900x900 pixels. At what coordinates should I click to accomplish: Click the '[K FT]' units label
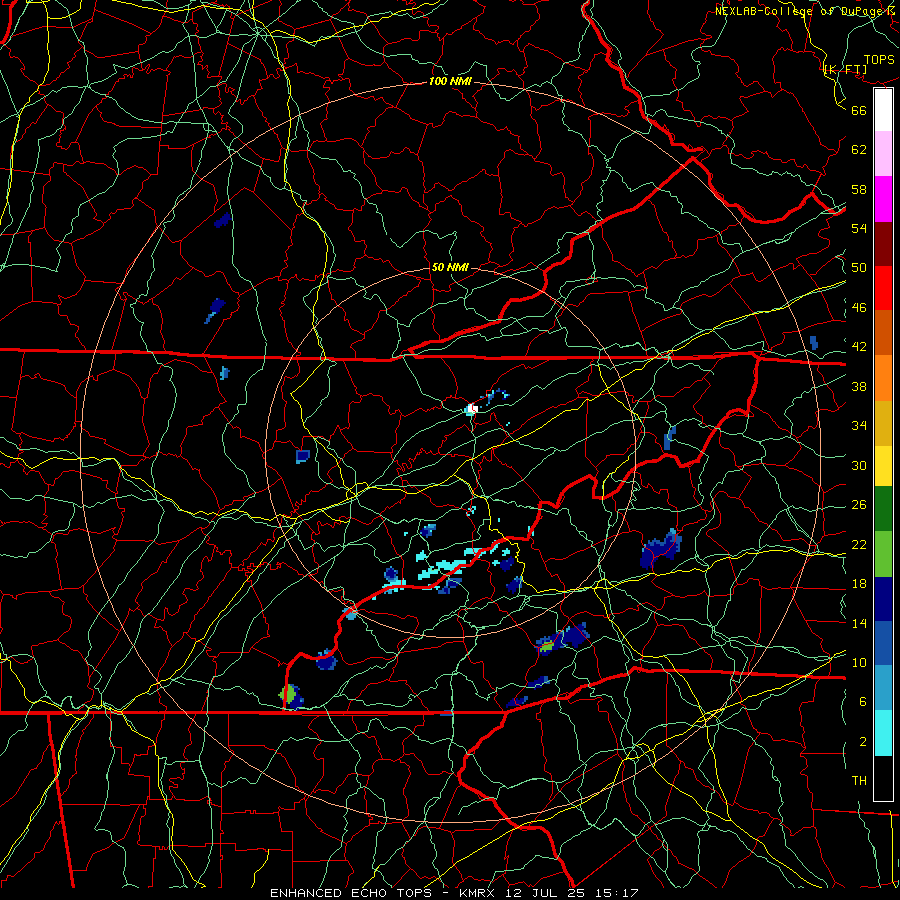(x=845, y=70)
